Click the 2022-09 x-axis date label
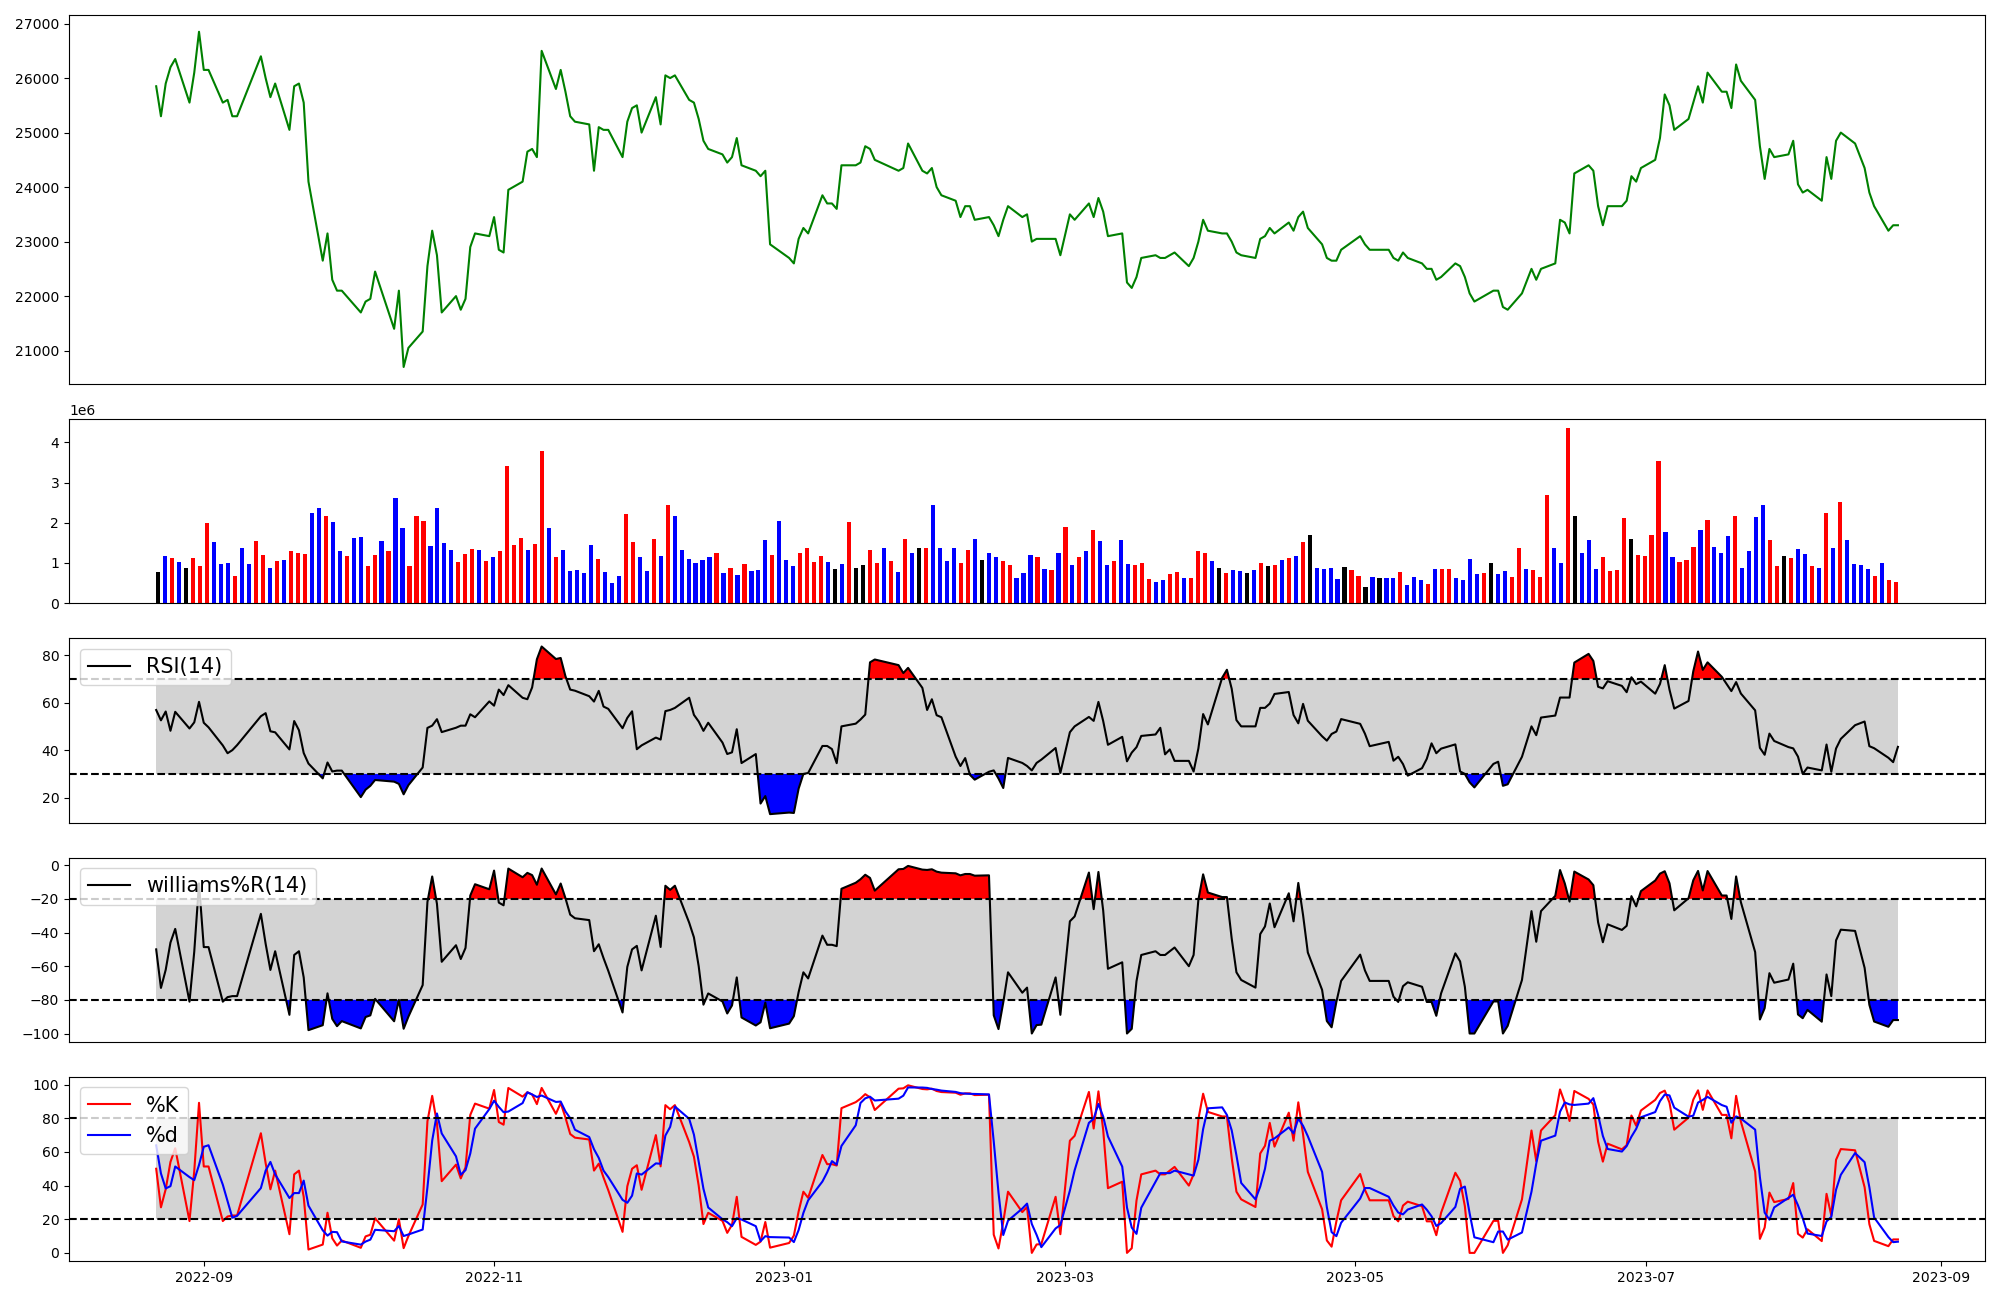 (x=204, y=1276)
